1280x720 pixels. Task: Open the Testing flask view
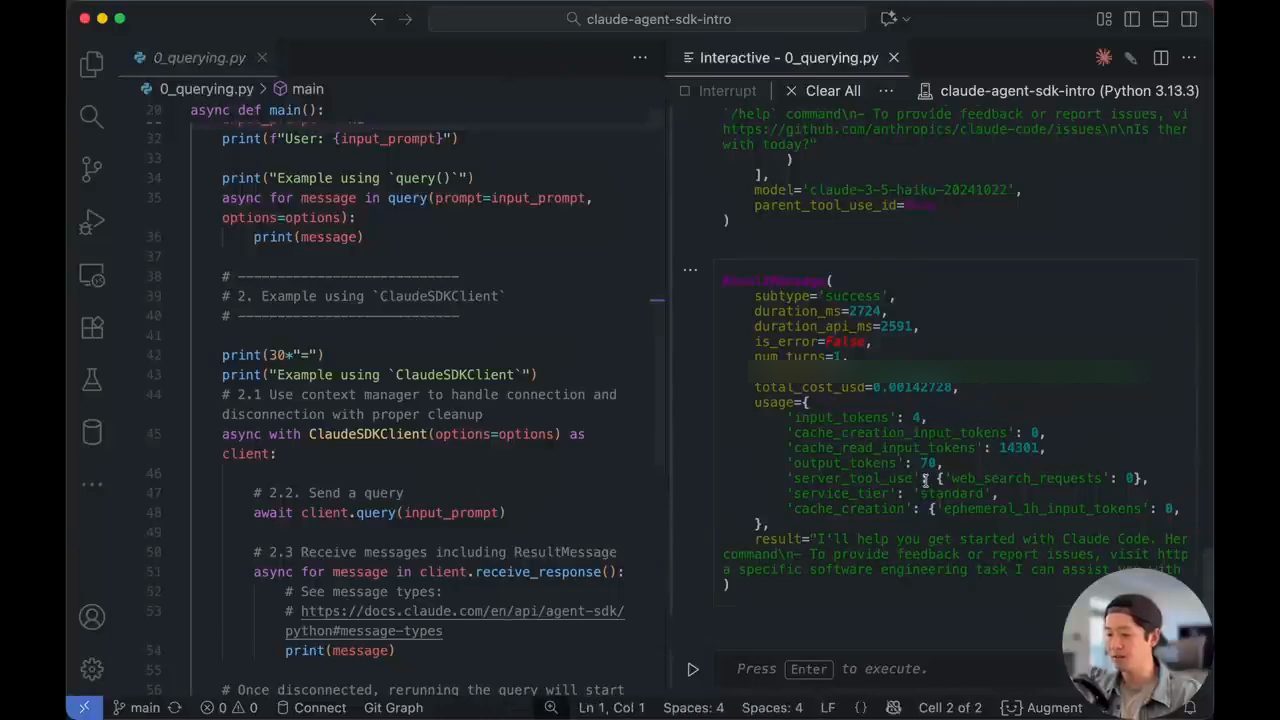coord(92,379)
